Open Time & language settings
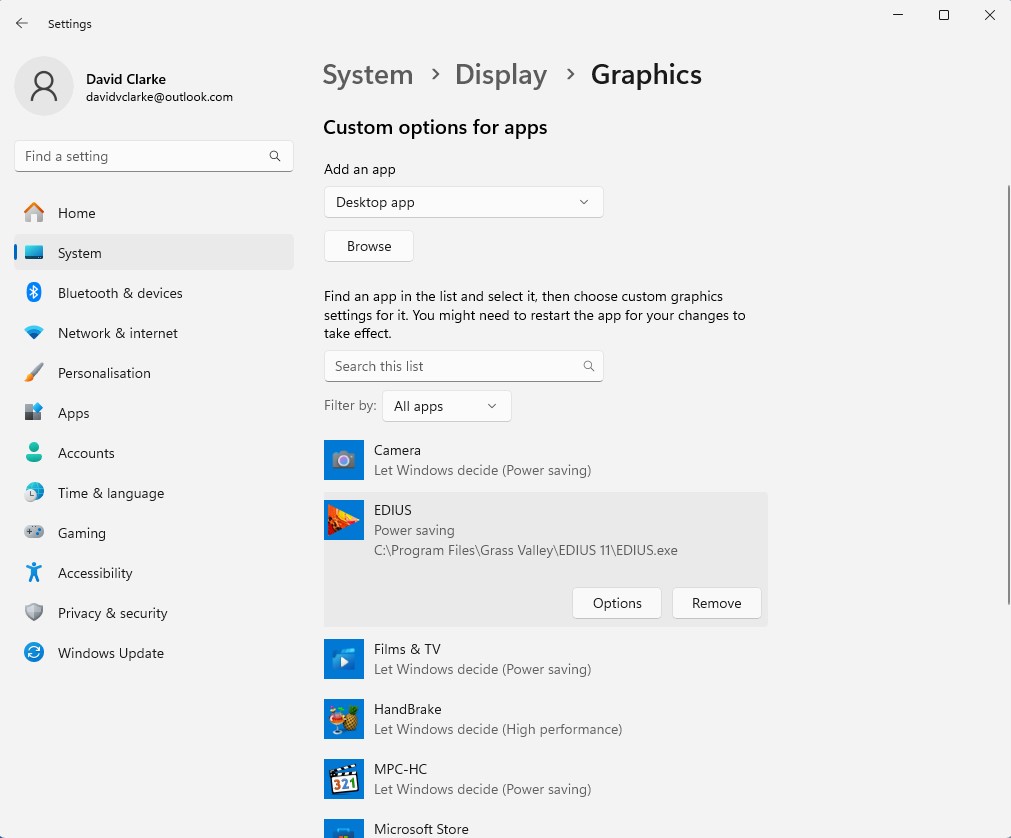 (153, 492)
